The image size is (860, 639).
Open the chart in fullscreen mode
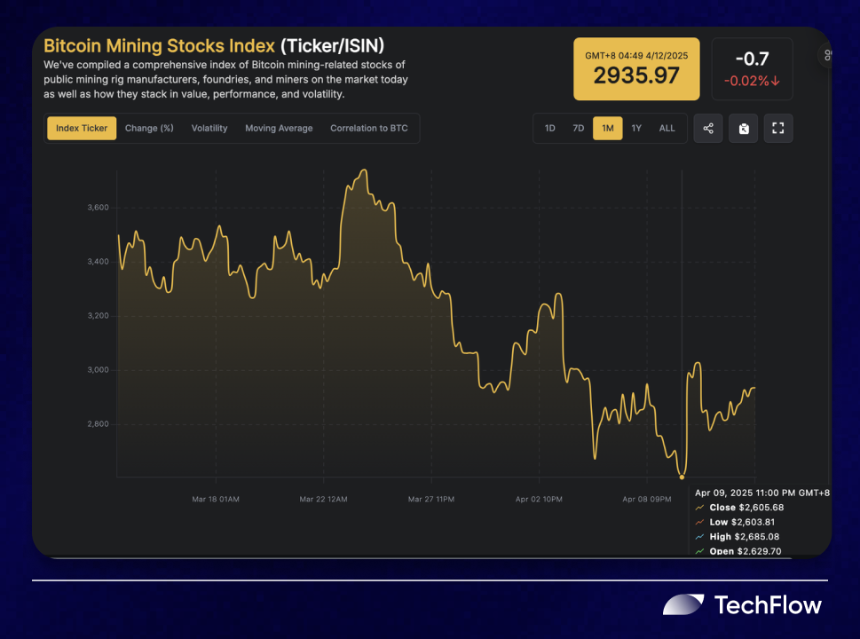pyautogui.click(x=778, y=128)
